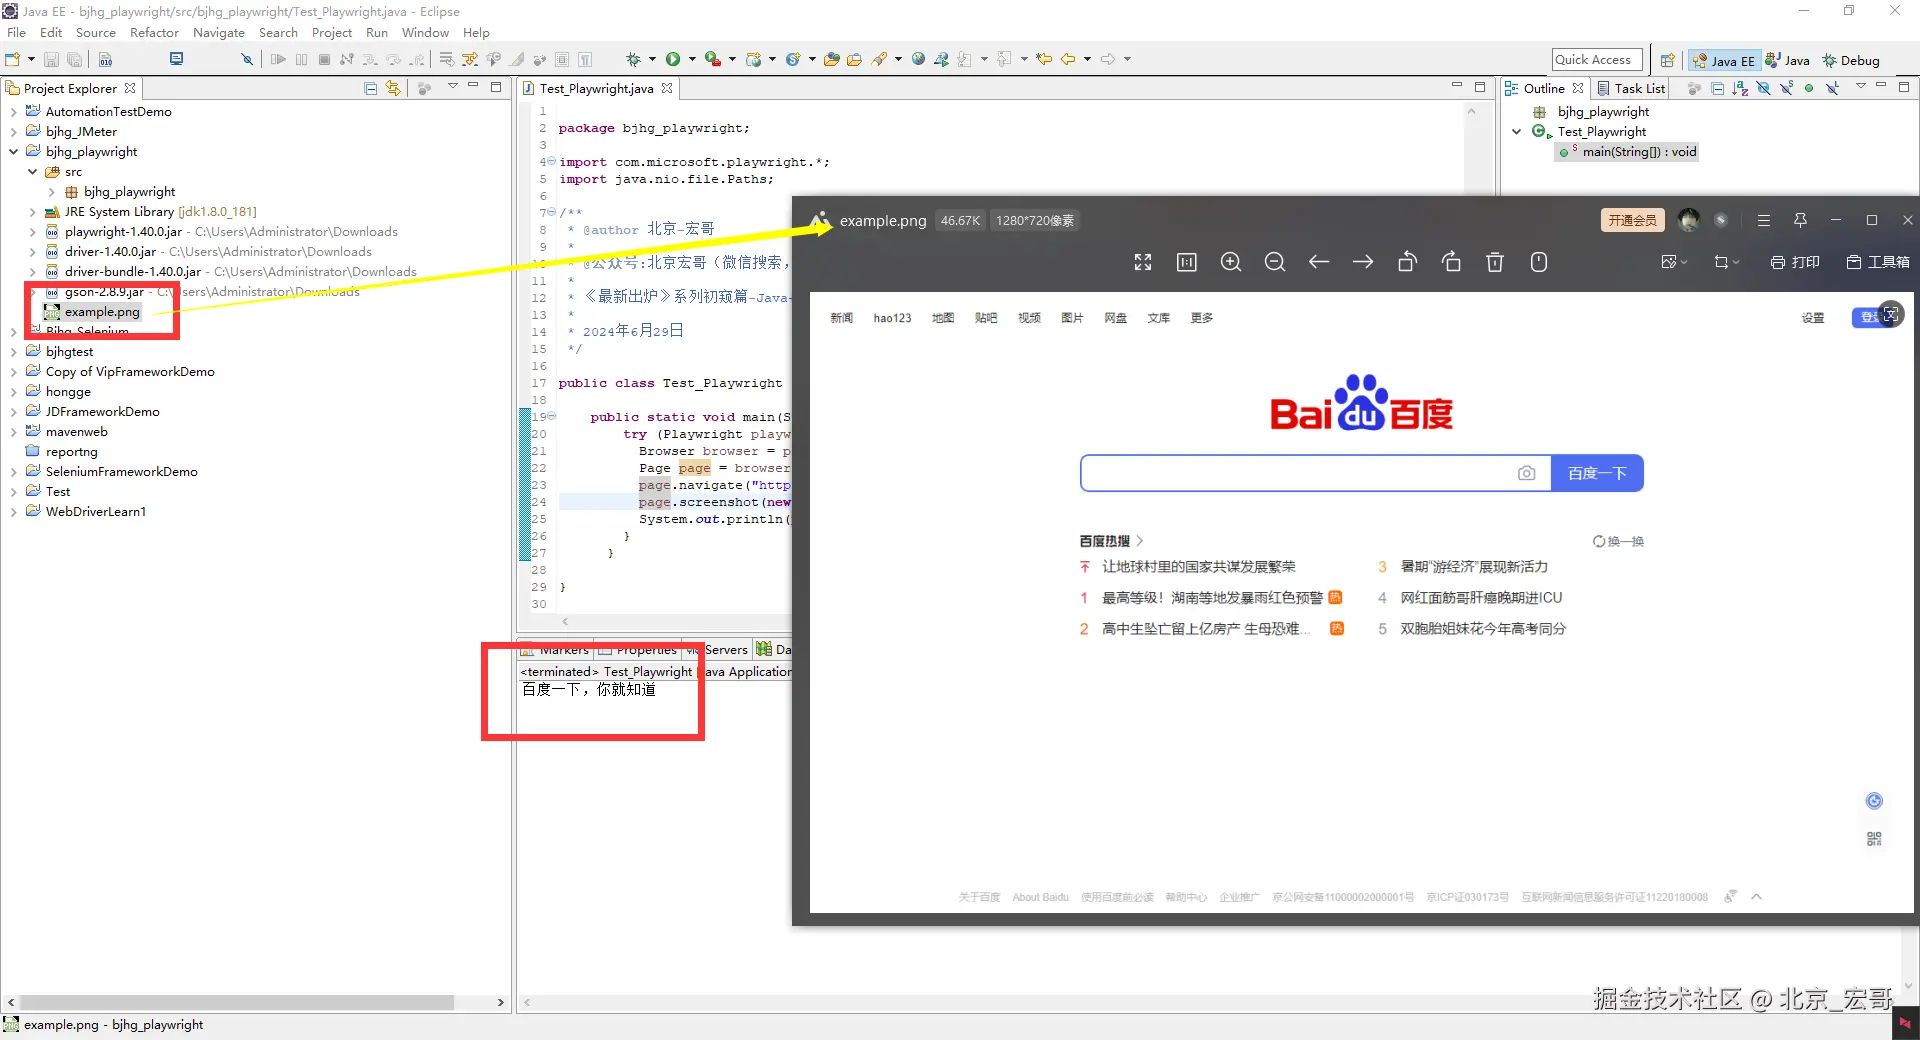Open the 工具箱 toolbox button
The image size is (1920, 1040).
(1878, 262)
